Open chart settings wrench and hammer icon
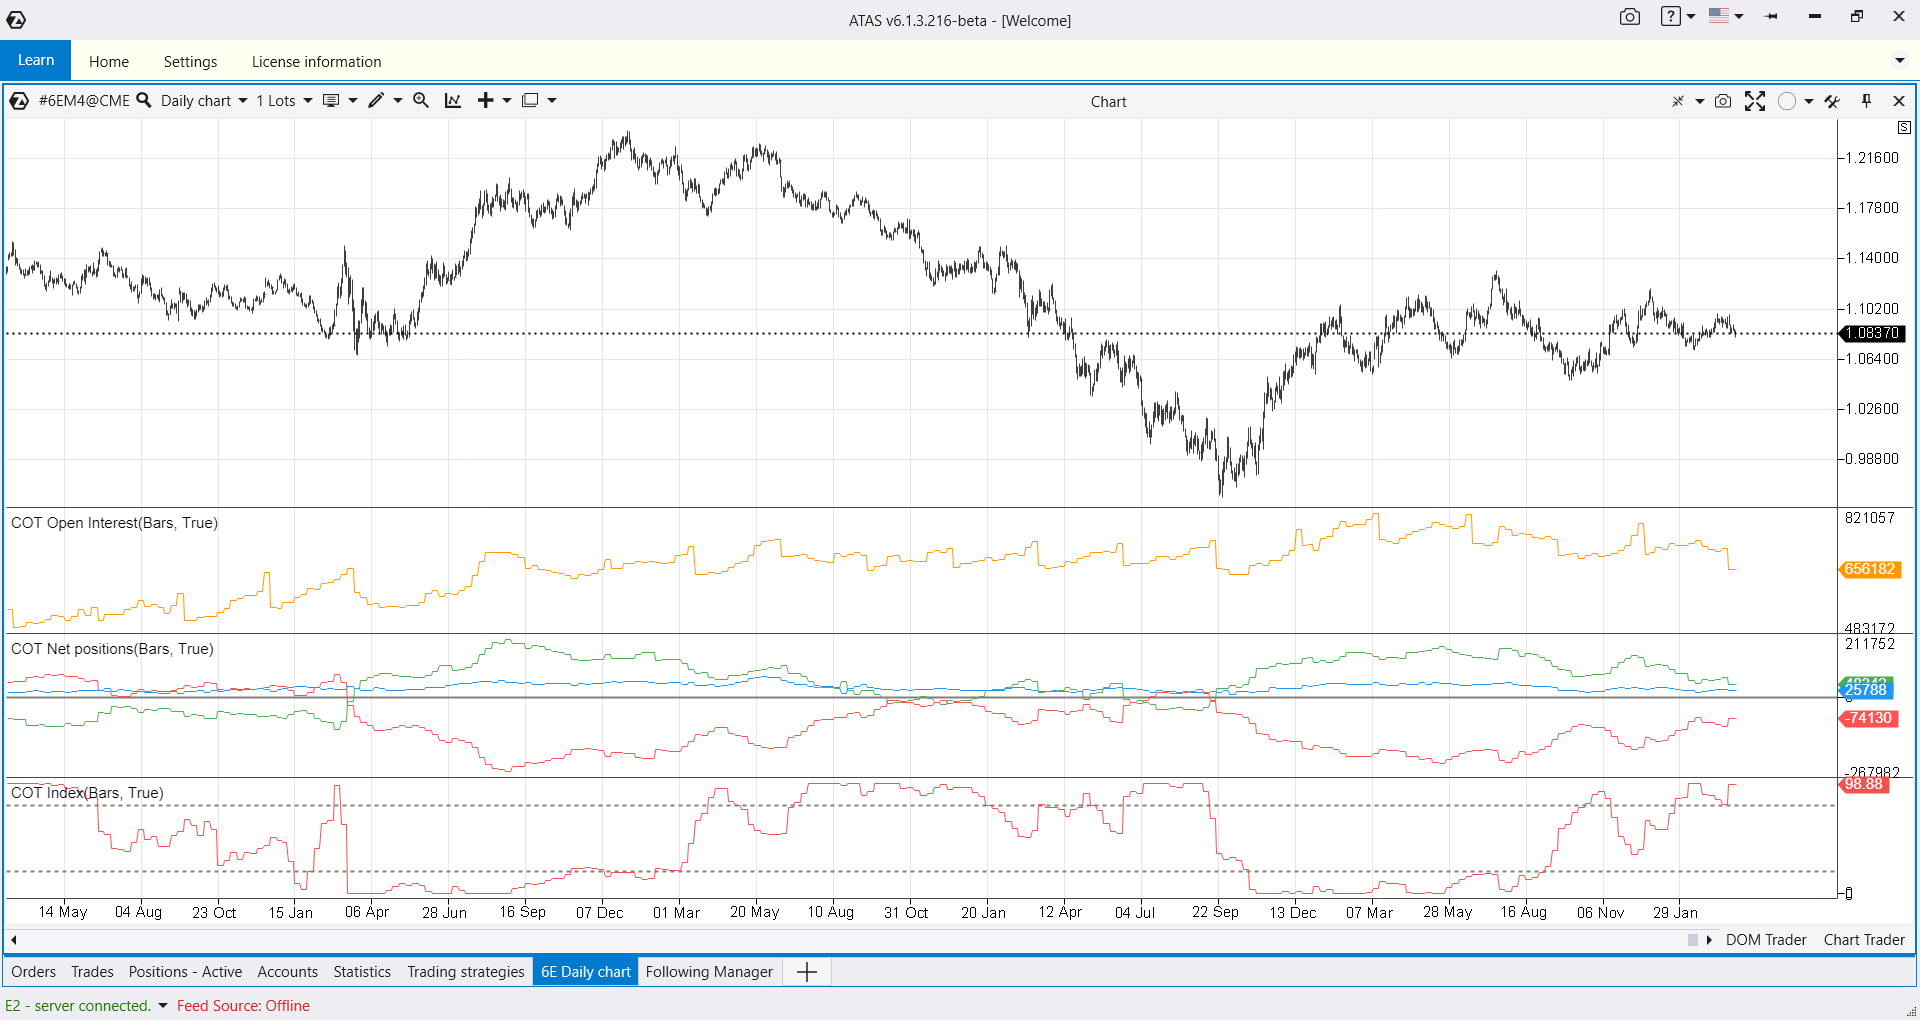Screen dimensions: 1920x1020 click(1832, 101)
